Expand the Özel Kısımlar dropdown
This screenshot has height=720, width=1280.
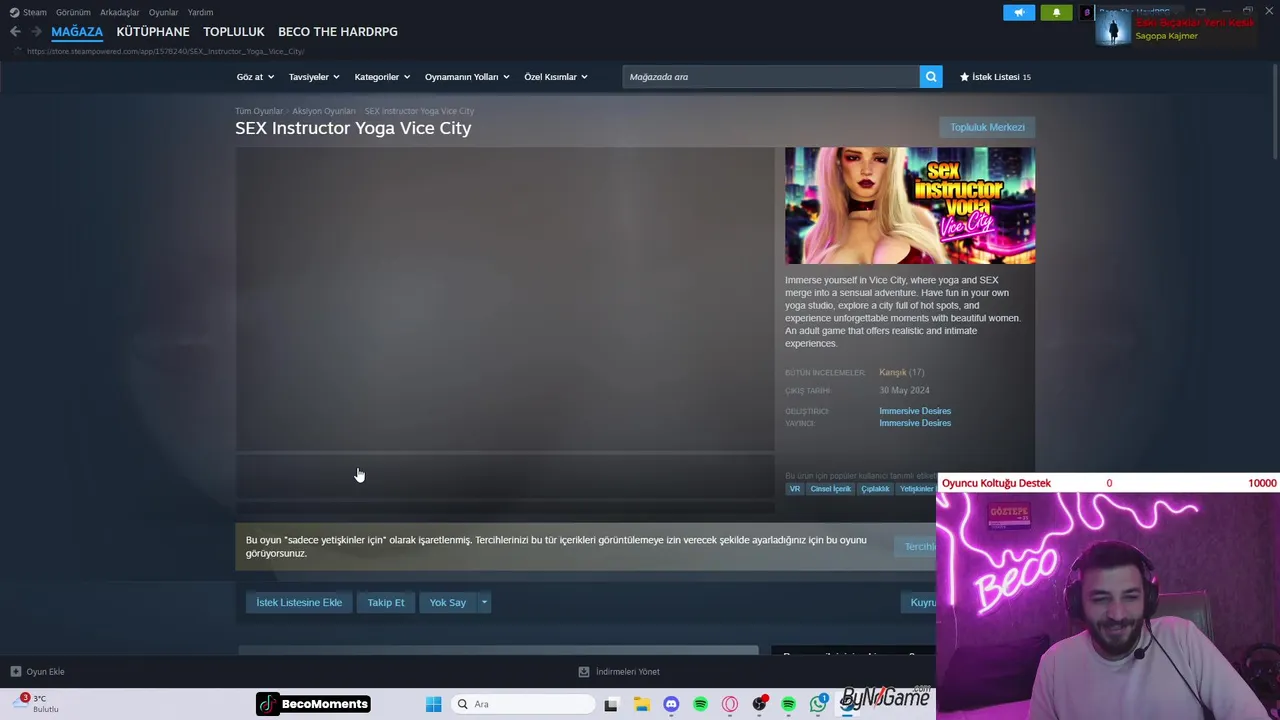(556, 77)
